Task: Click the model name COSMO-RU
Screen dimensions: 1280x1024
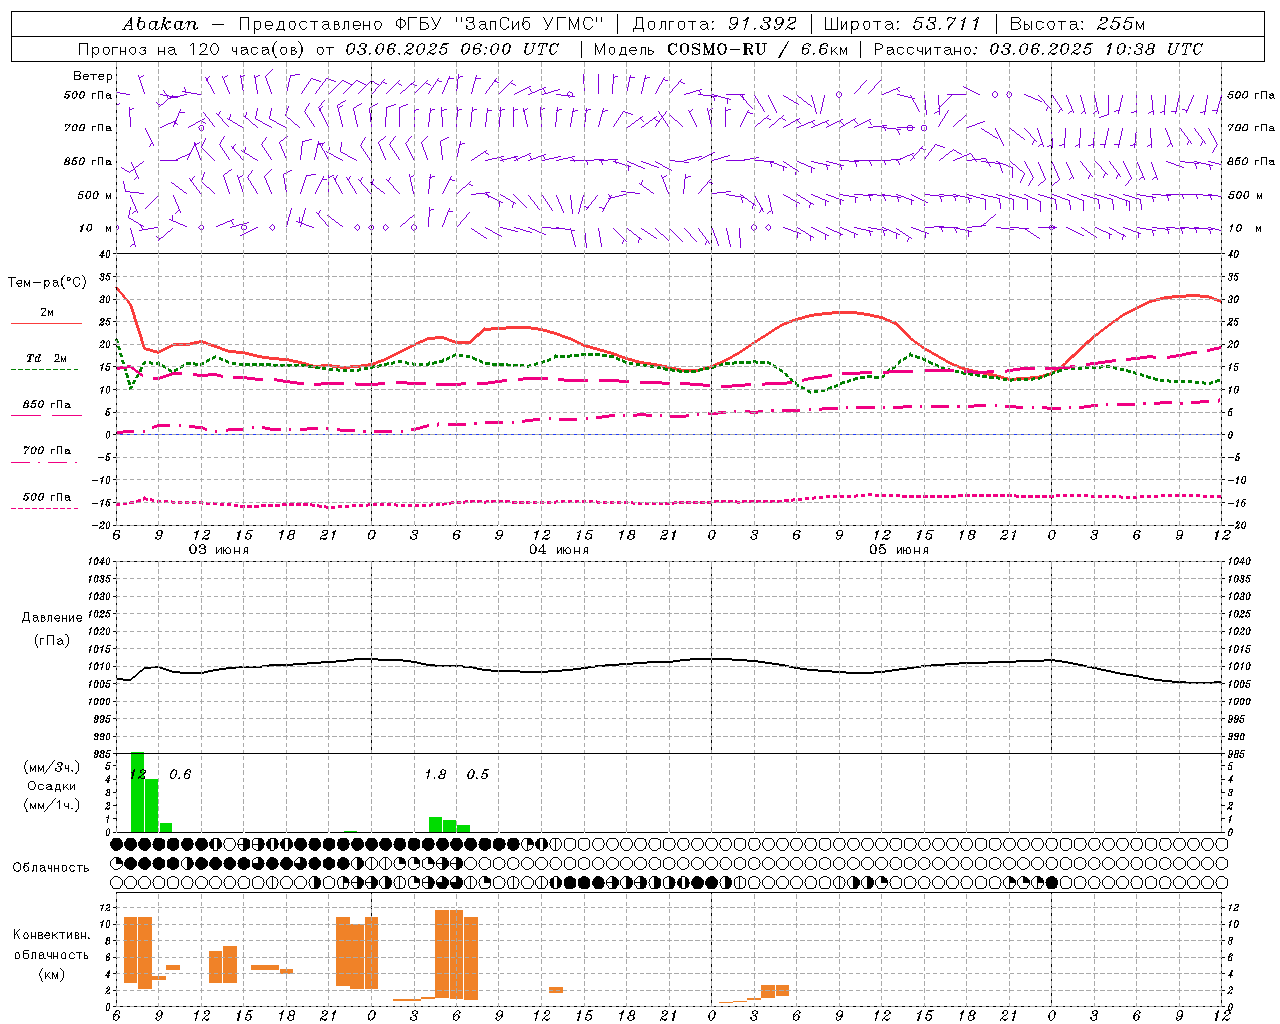Action: (717, 49)
